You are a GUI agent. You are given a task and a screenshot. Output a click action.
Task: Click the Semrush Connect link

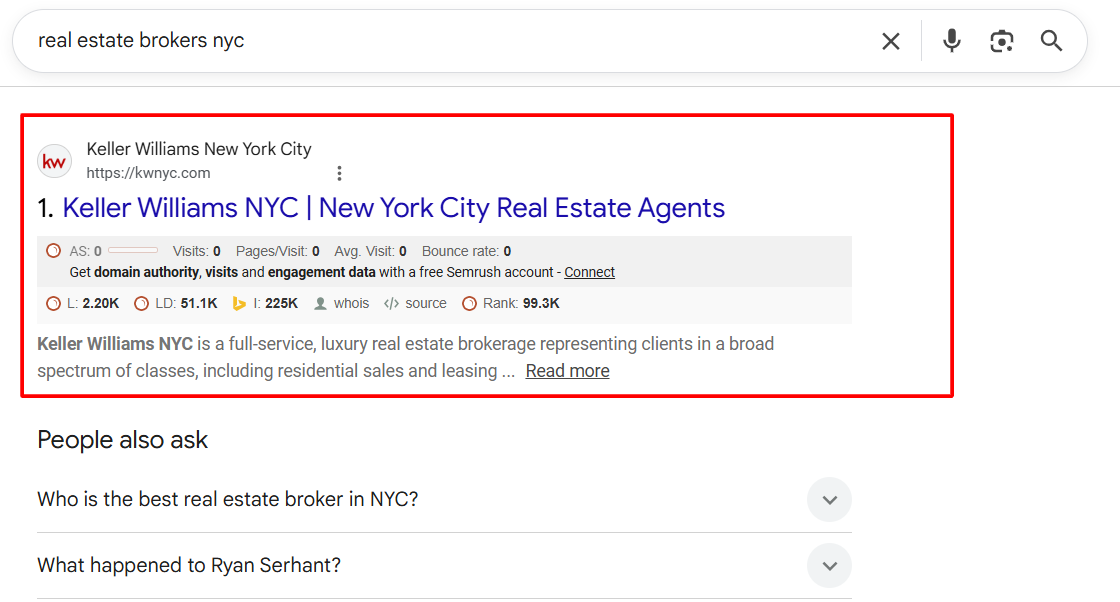click(x=589, y=272)
